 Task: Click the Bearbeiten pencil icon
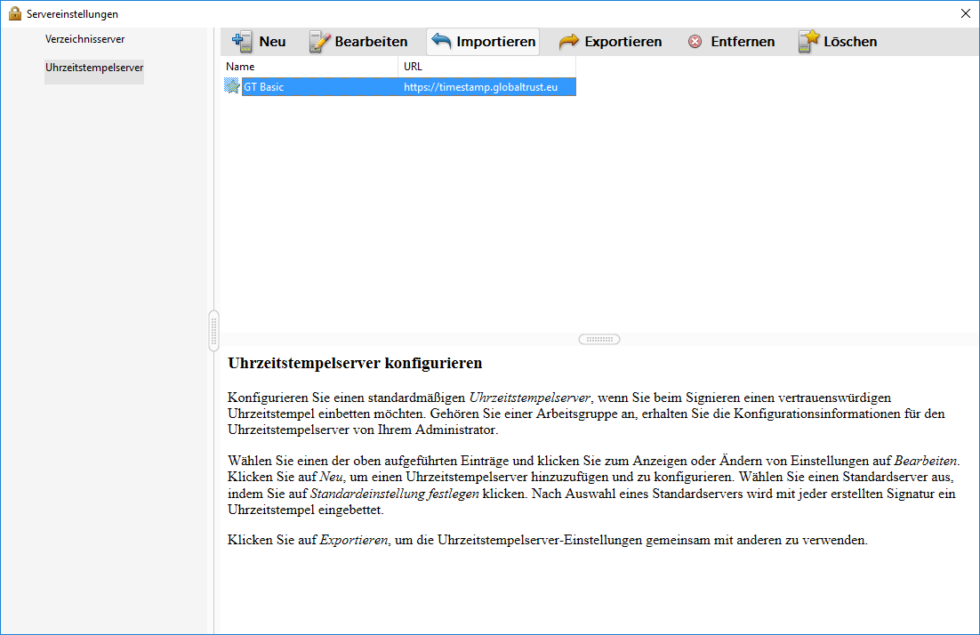322,41
